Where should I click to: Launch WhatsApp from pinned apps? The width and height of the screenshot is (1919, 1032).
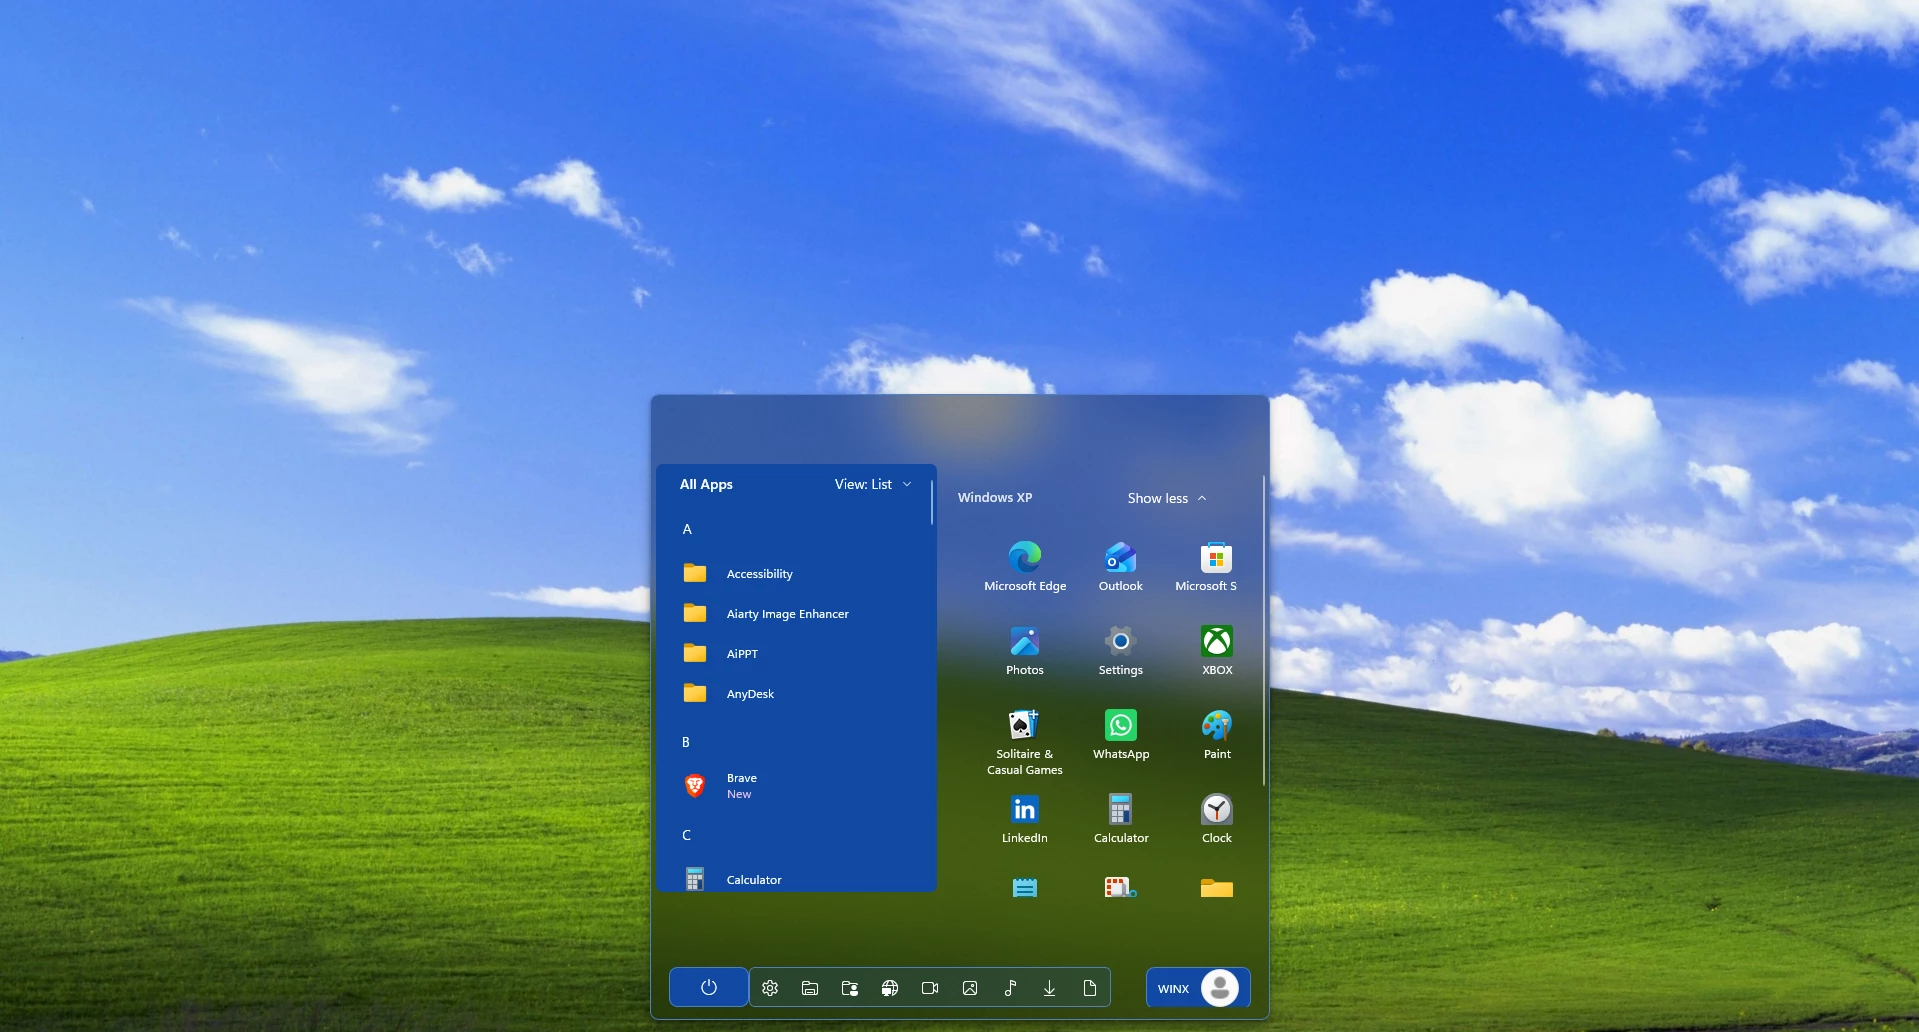tap(1121, 734)
